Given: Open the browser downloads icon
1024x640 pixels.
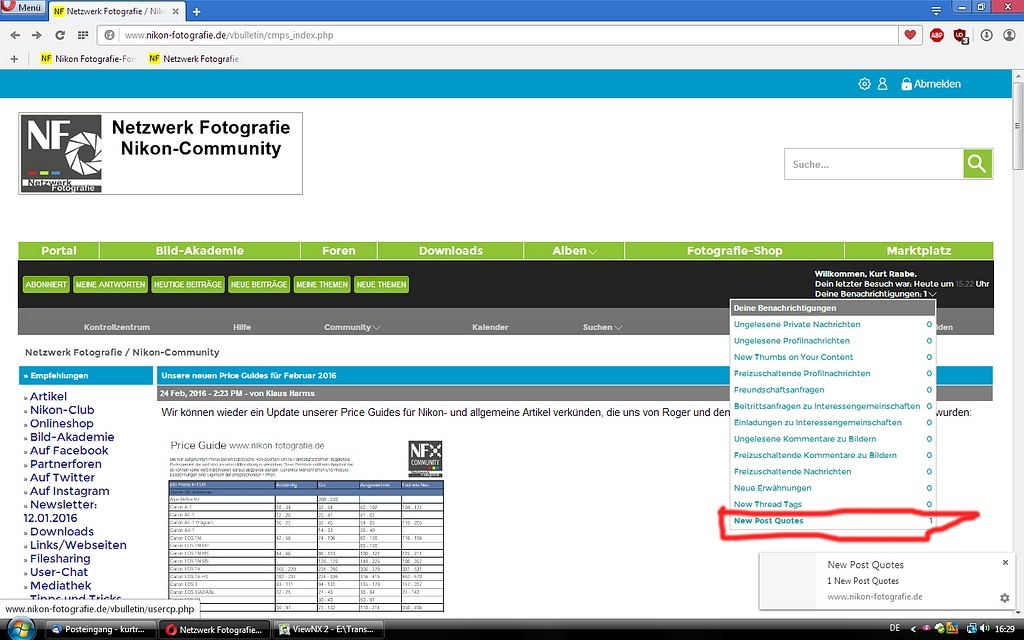Looking at the screenshot, I should tap(986, 35).
